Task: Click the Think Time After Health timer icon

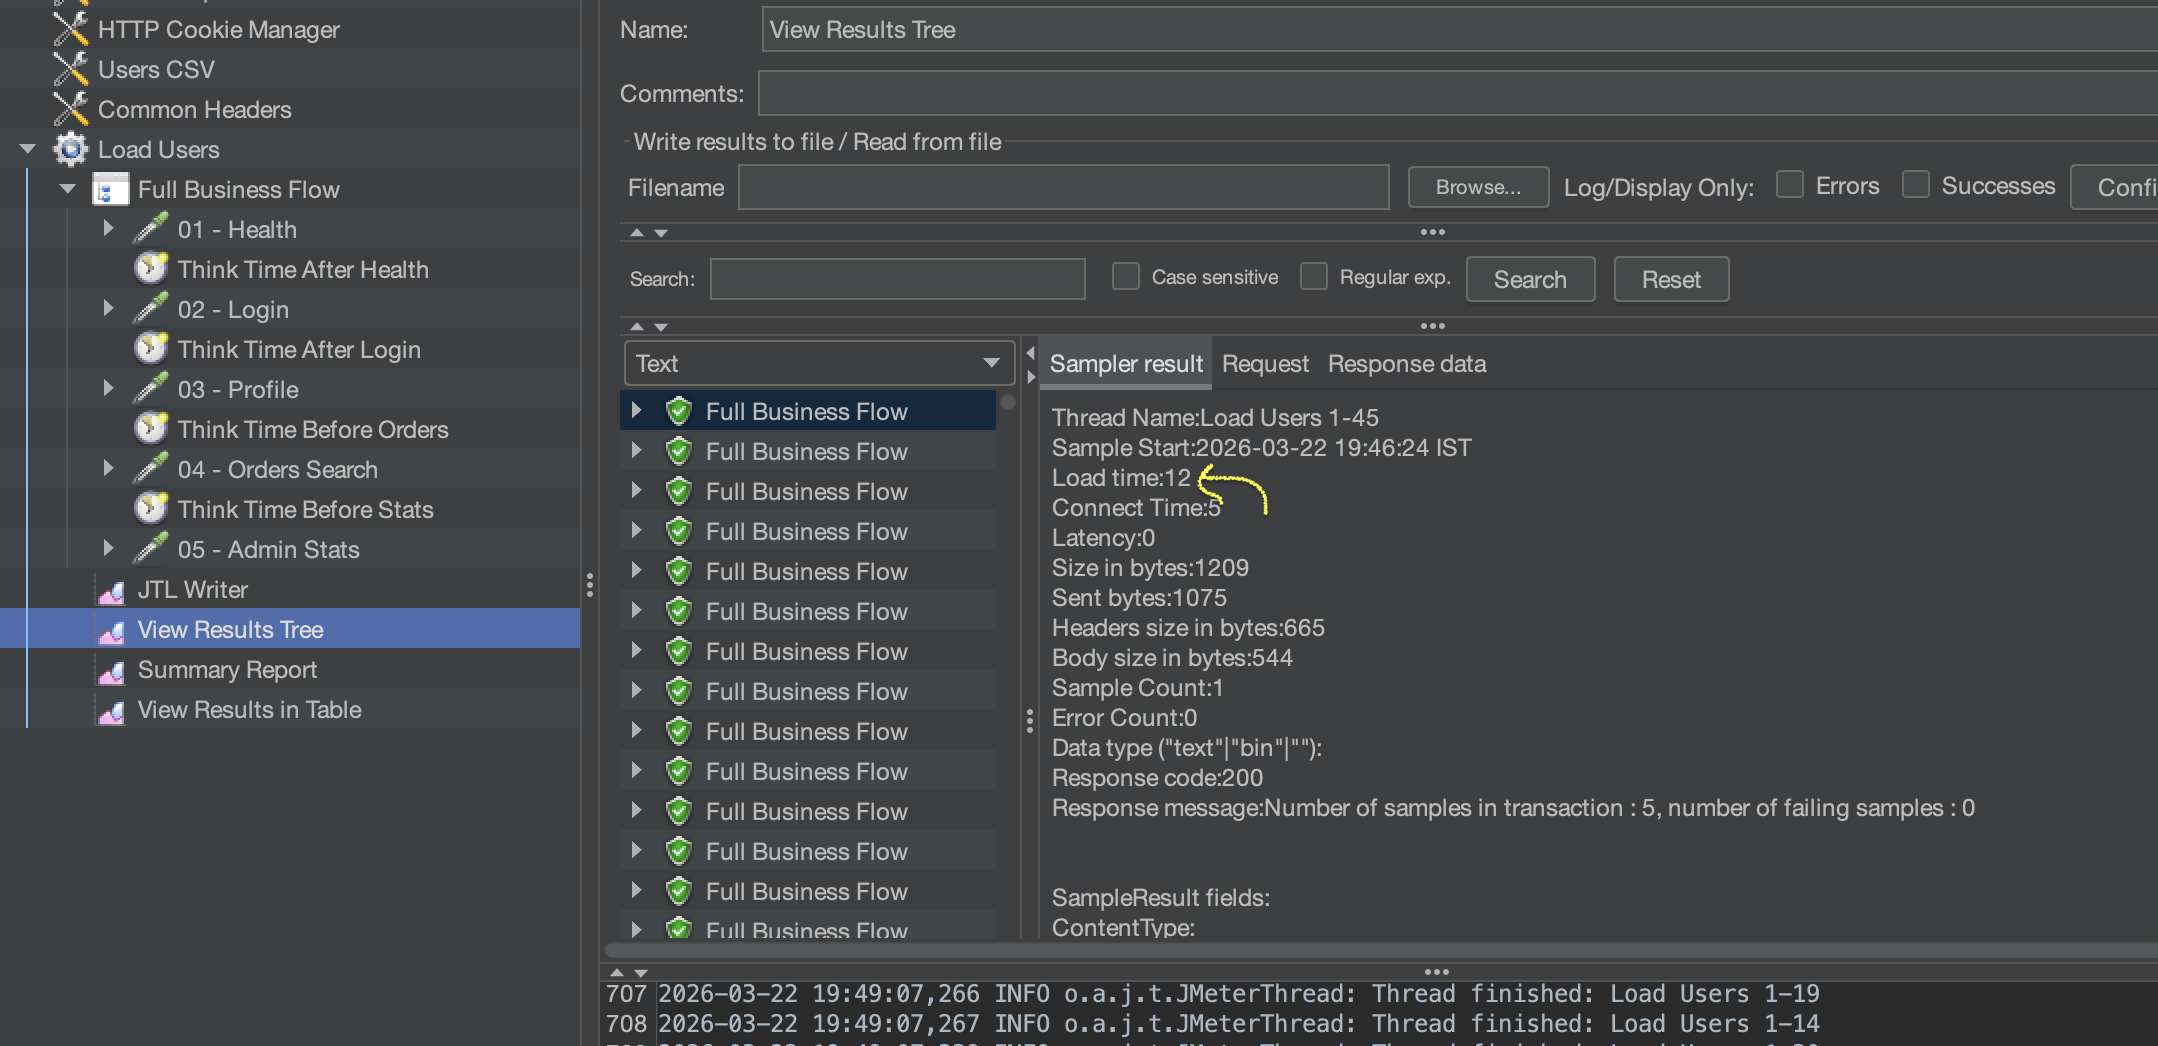Action: (x=150, y=269)
